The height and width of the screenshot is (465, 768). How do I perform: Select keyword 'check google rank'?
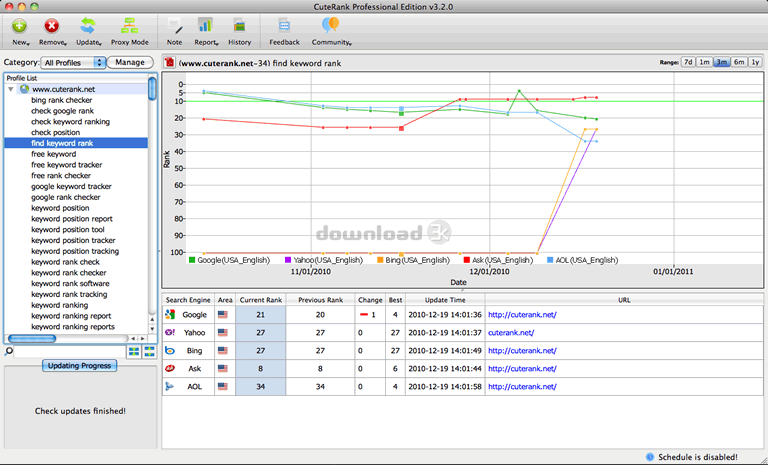click(62, 111)
